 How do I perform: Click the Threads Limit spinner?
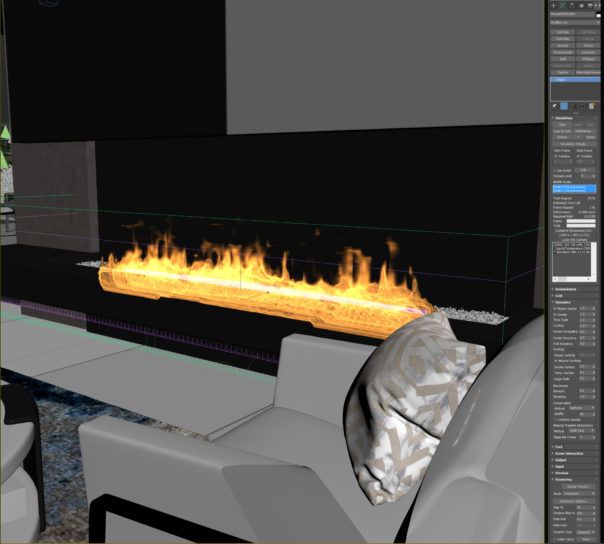(588, 176)
